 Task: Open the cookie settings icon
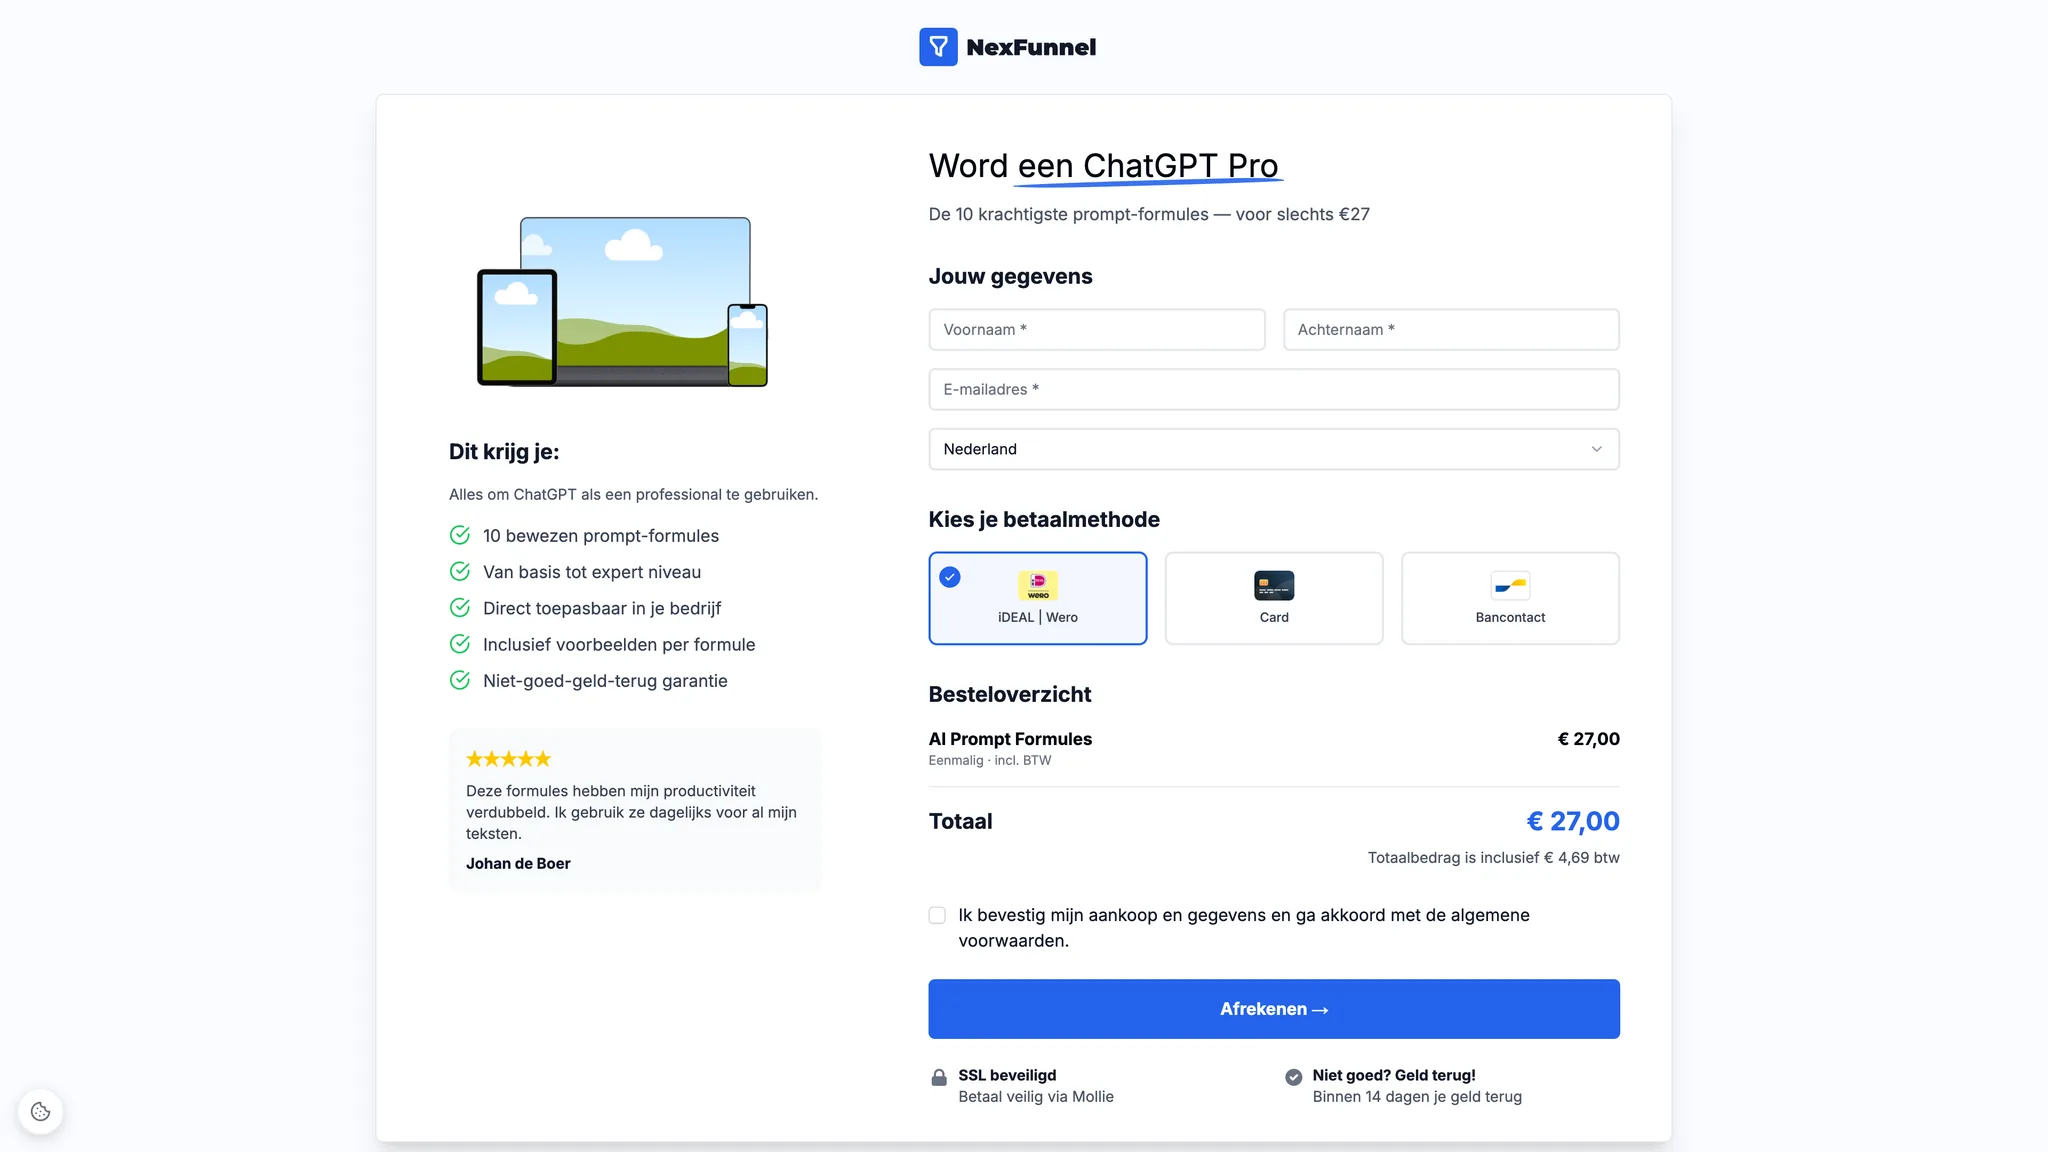tap(40, 1111)
